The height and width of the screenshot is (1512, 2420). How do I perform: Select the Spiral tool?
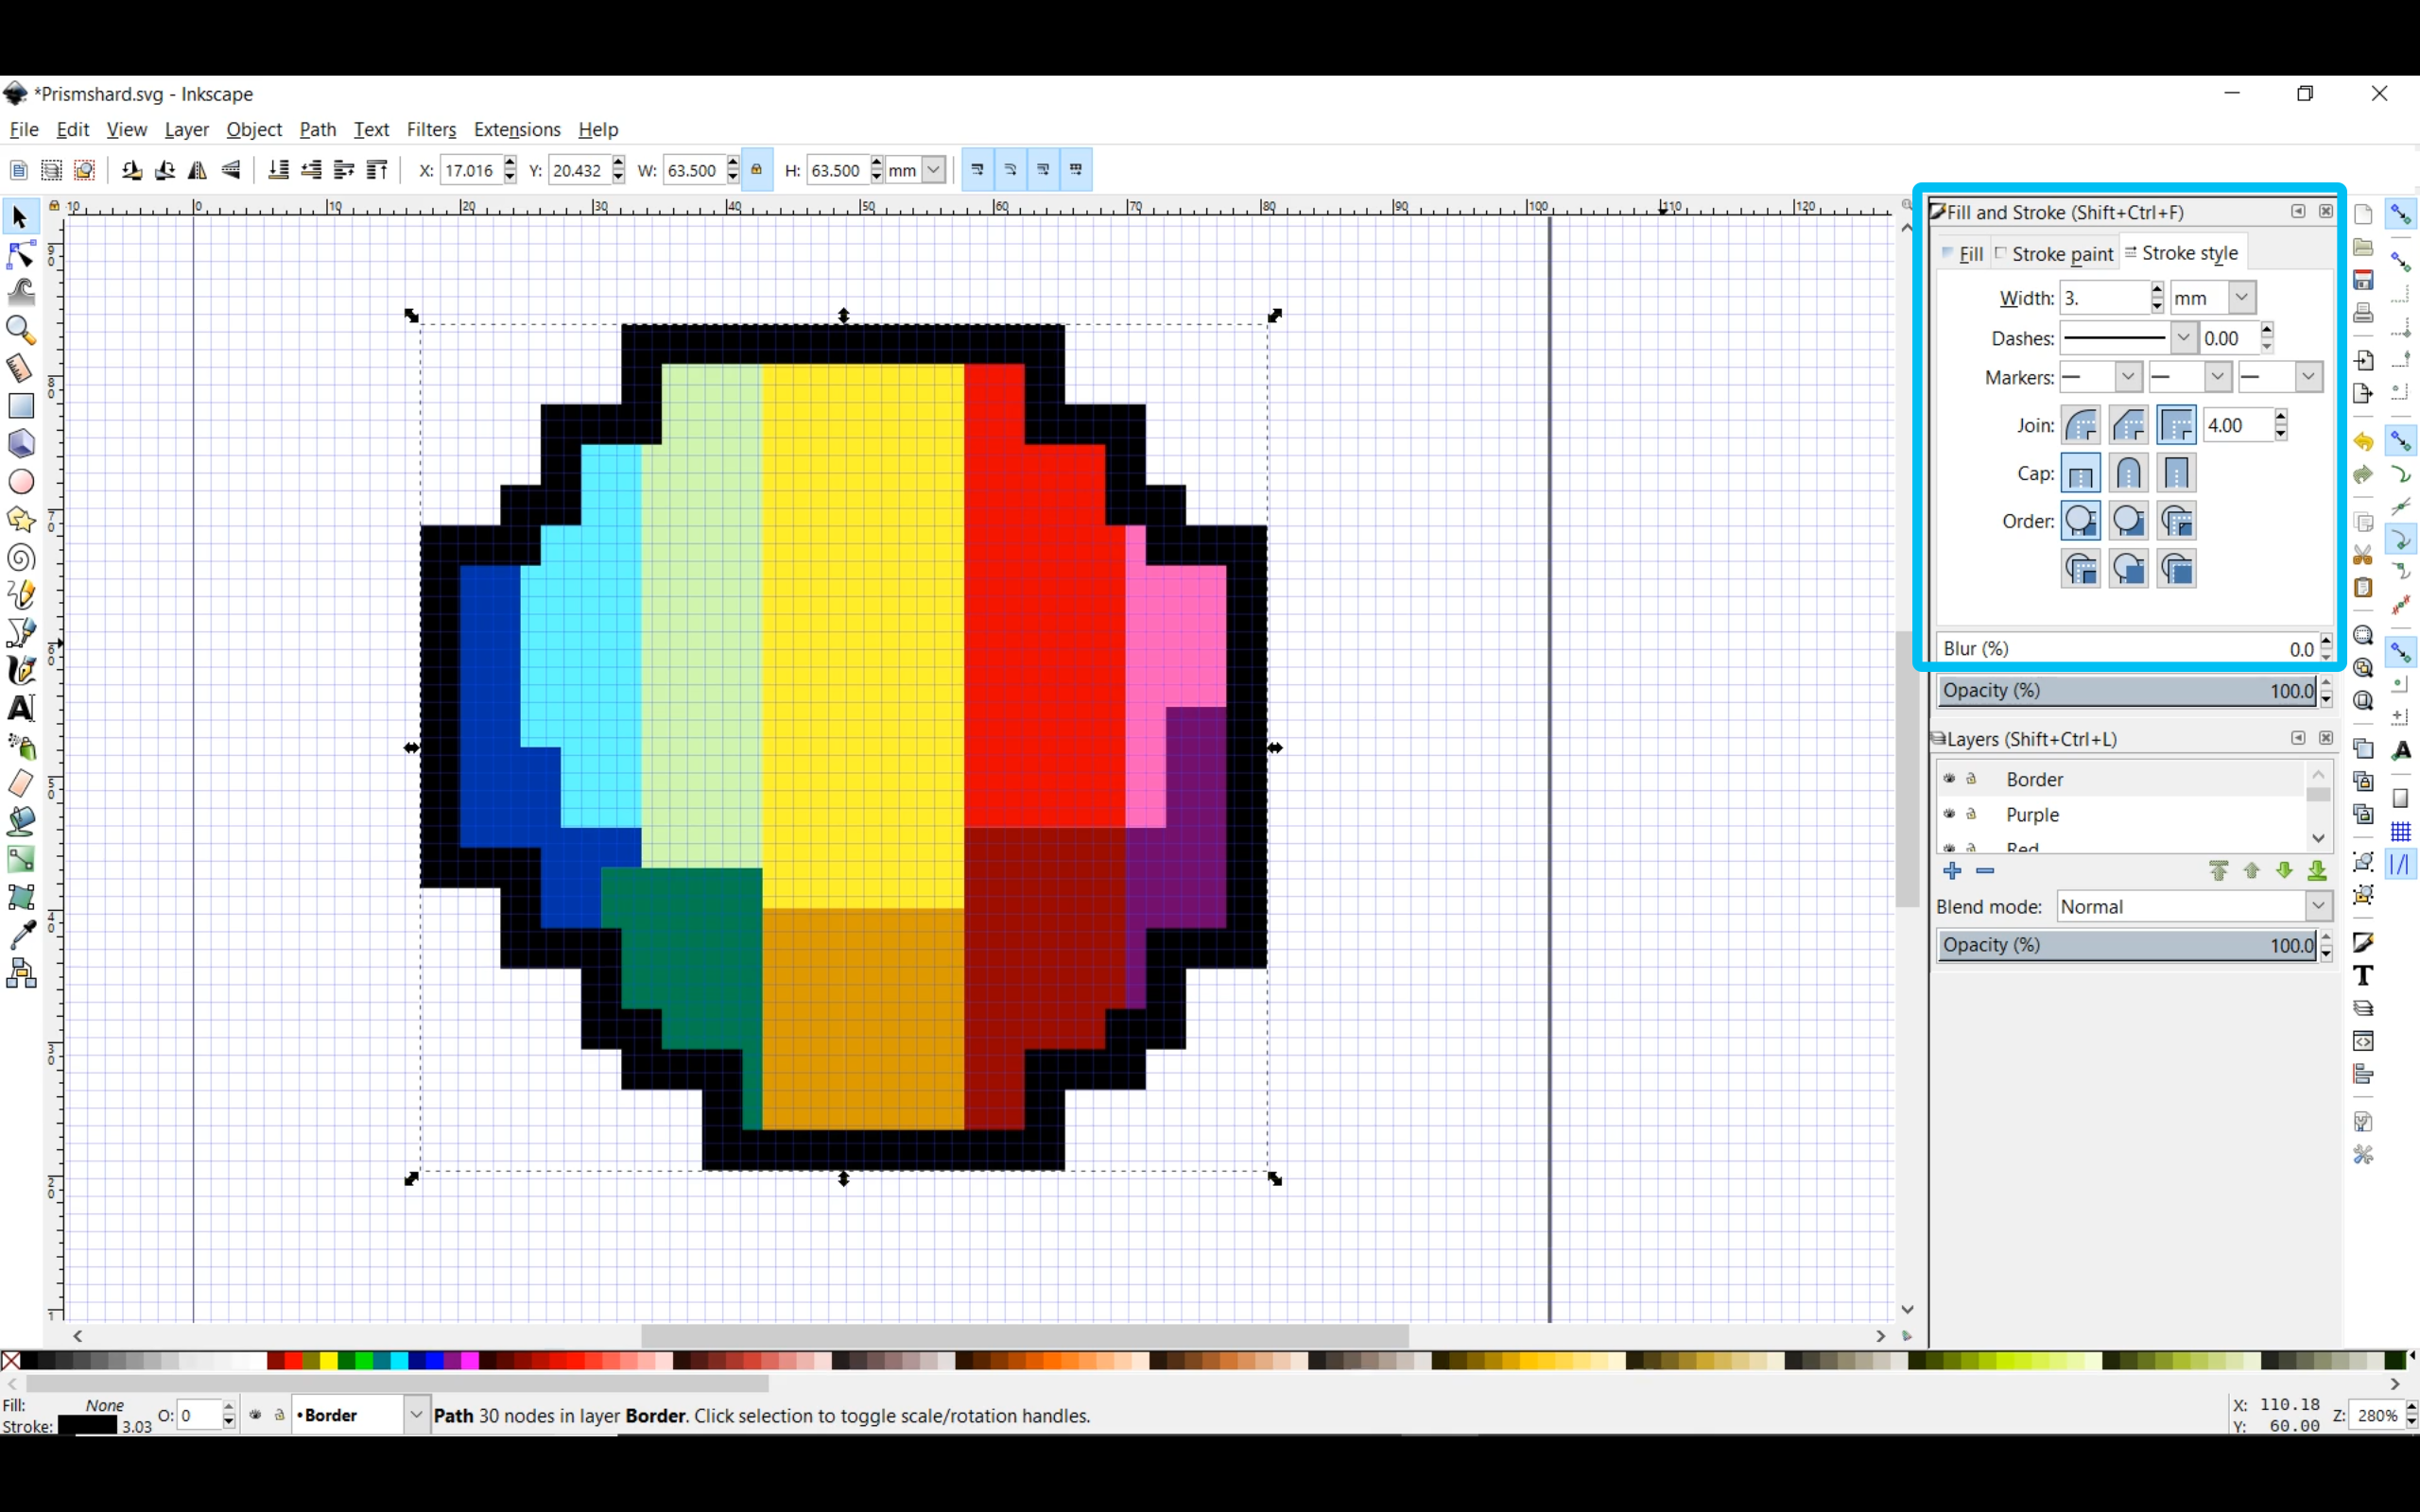pyautogui.click(x=21, y=557)
